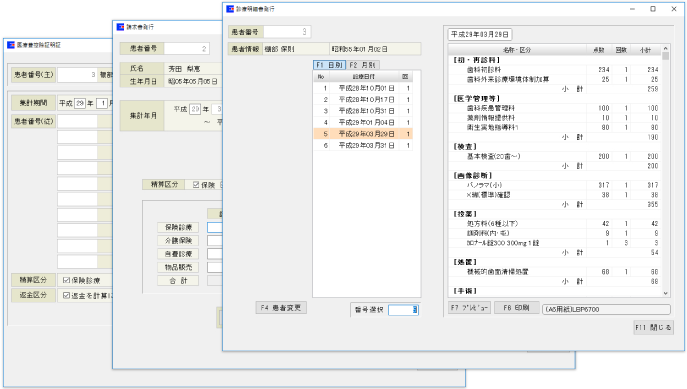Click the printer name field (A5用紙)LBP6700
The width and height of the screenshot is (687, 389).
click(x=606, y=309)
